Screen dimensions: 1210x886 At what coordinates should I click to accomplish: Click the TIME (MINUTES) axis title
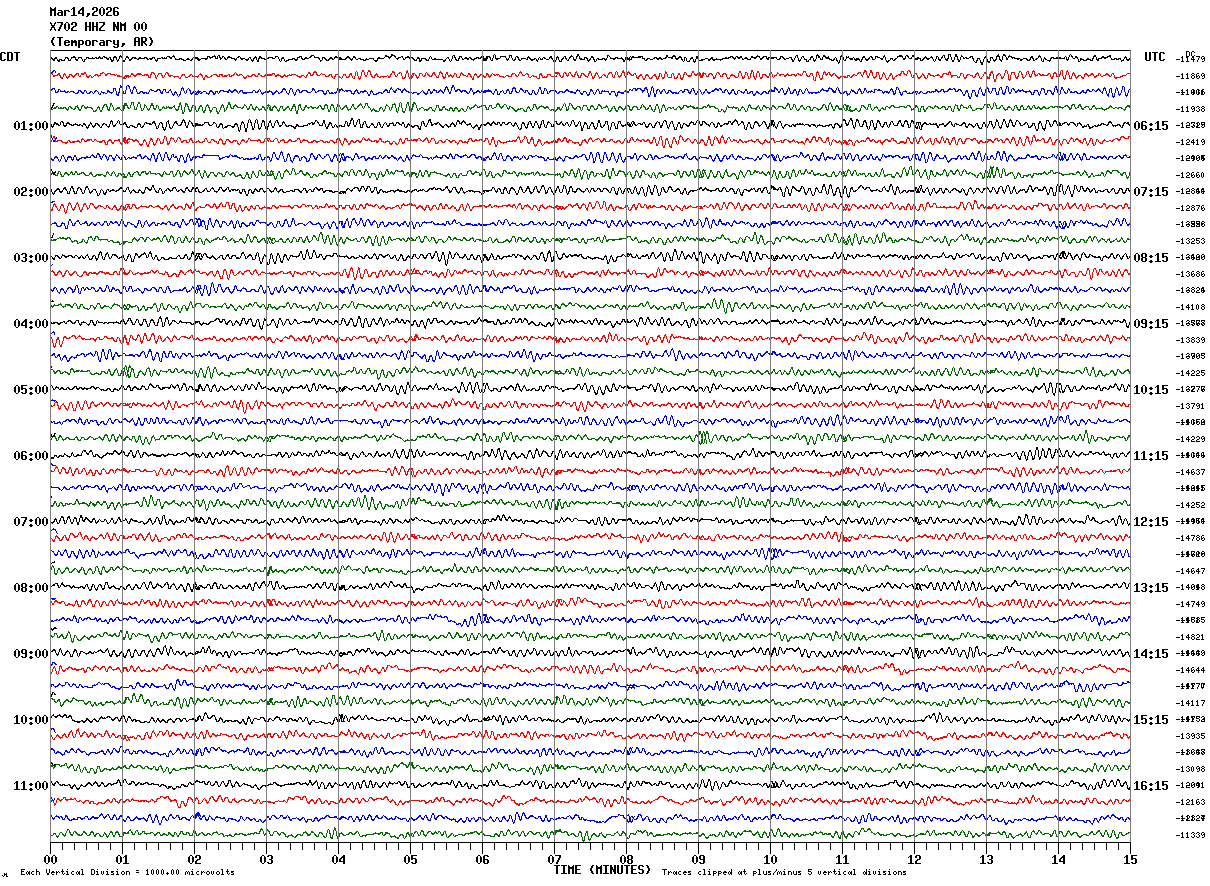coord(602,870)
